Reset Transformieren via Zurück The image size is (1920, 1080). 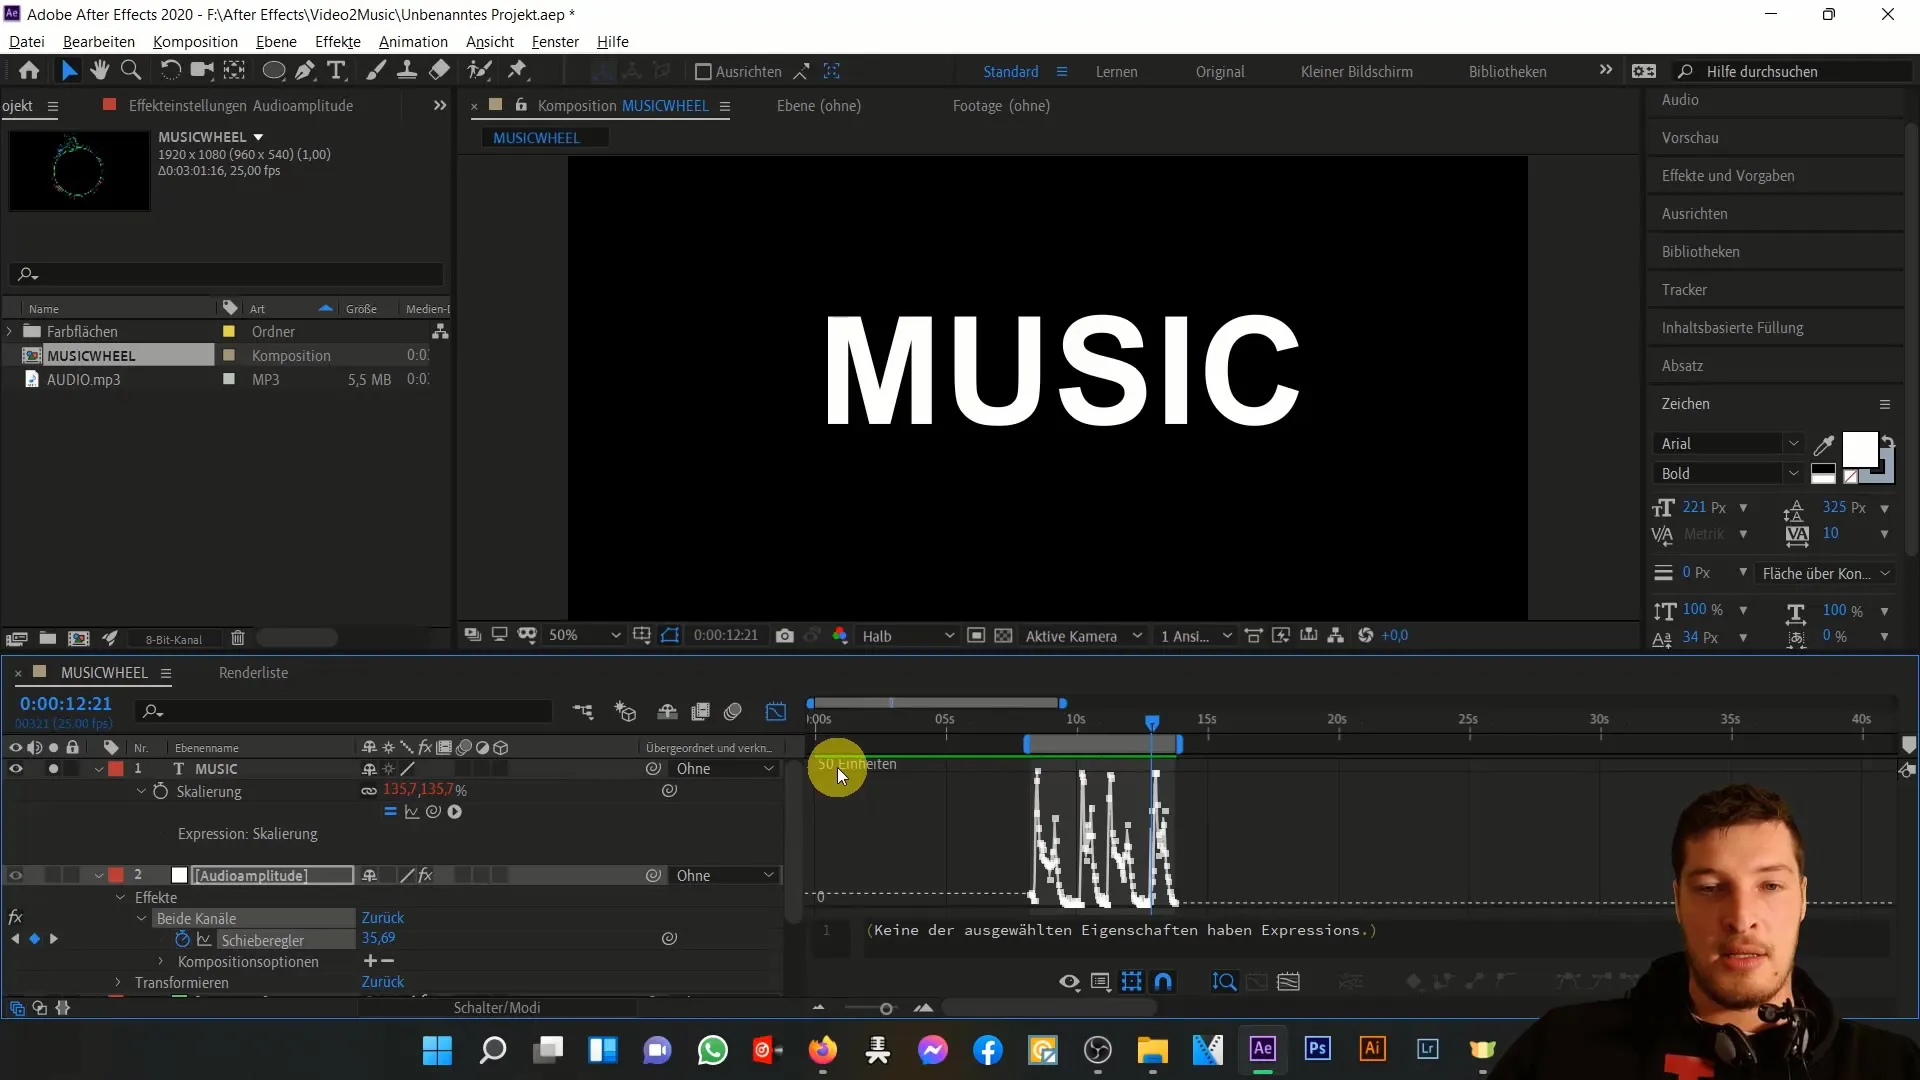click(383, 983)
